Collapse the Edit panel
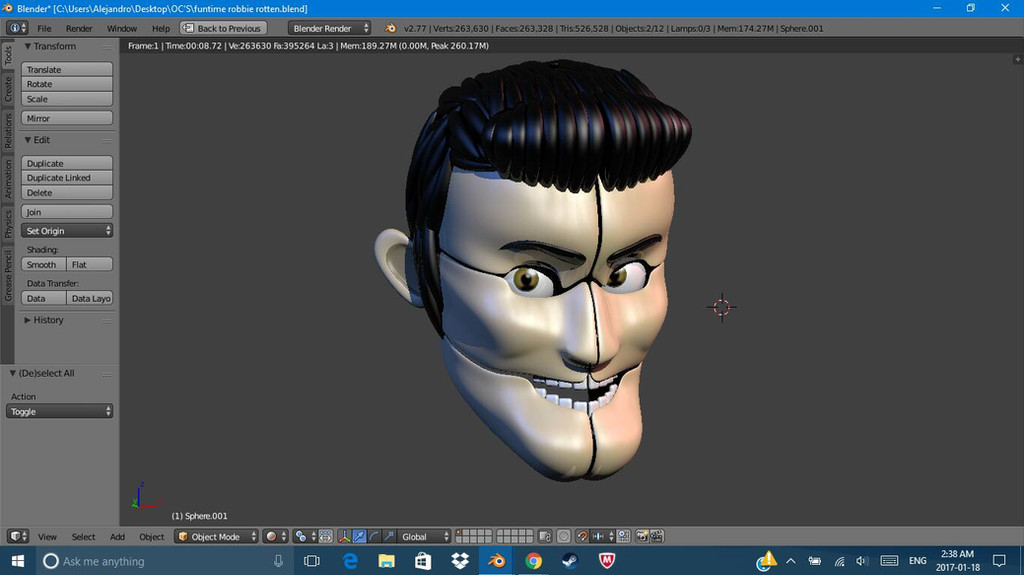Viewport: 1024px width, 575px height. (x=27, y=140)
